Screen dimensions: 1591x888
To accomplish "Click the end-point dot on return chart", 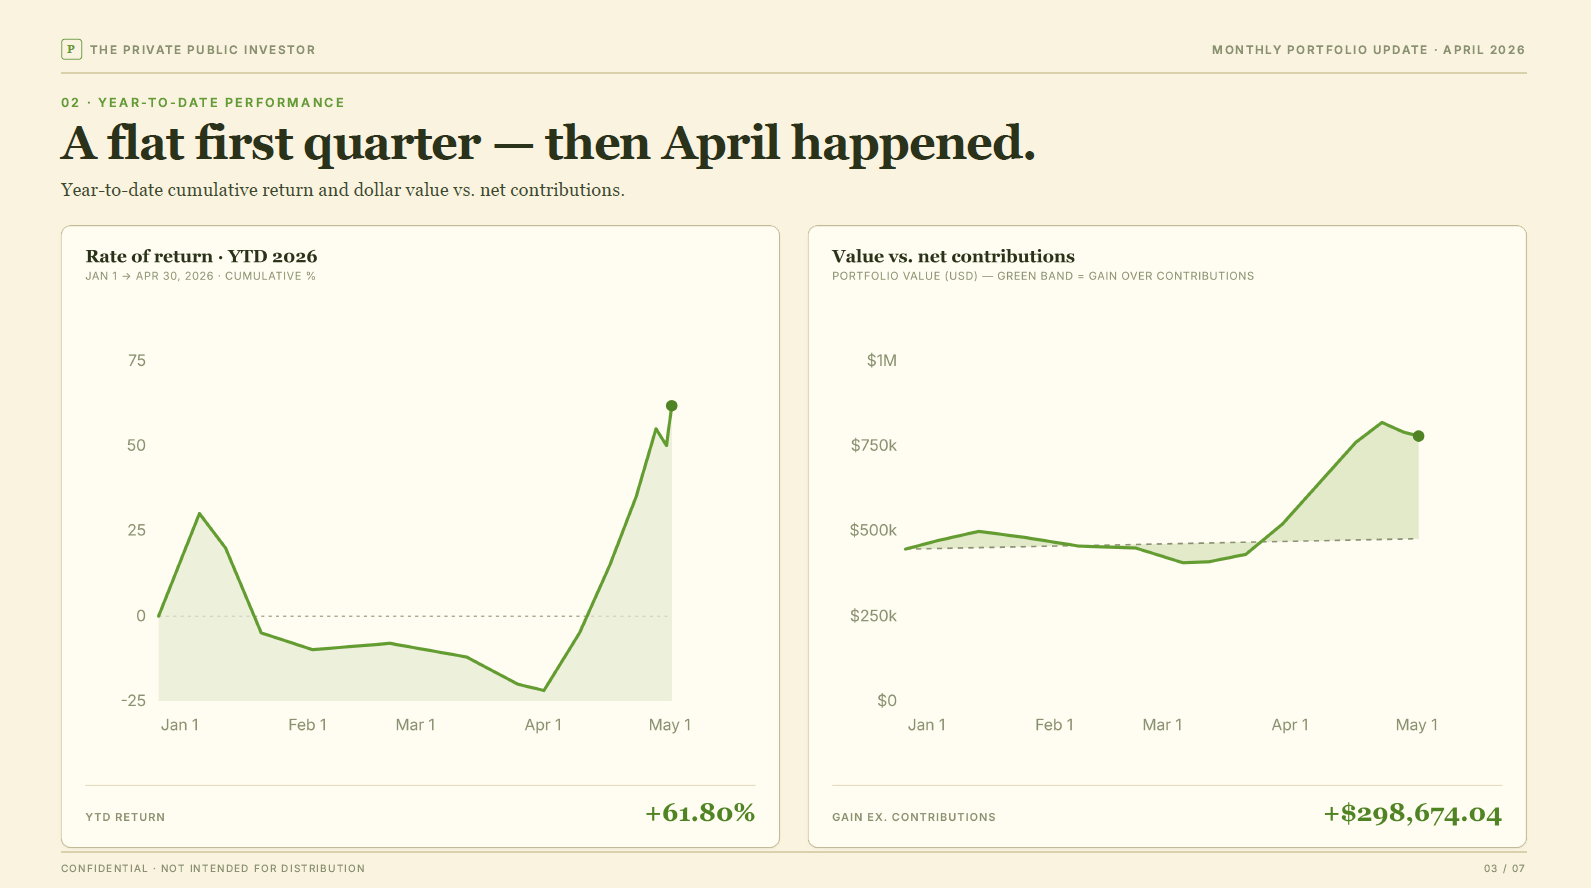I will point(672,406).
